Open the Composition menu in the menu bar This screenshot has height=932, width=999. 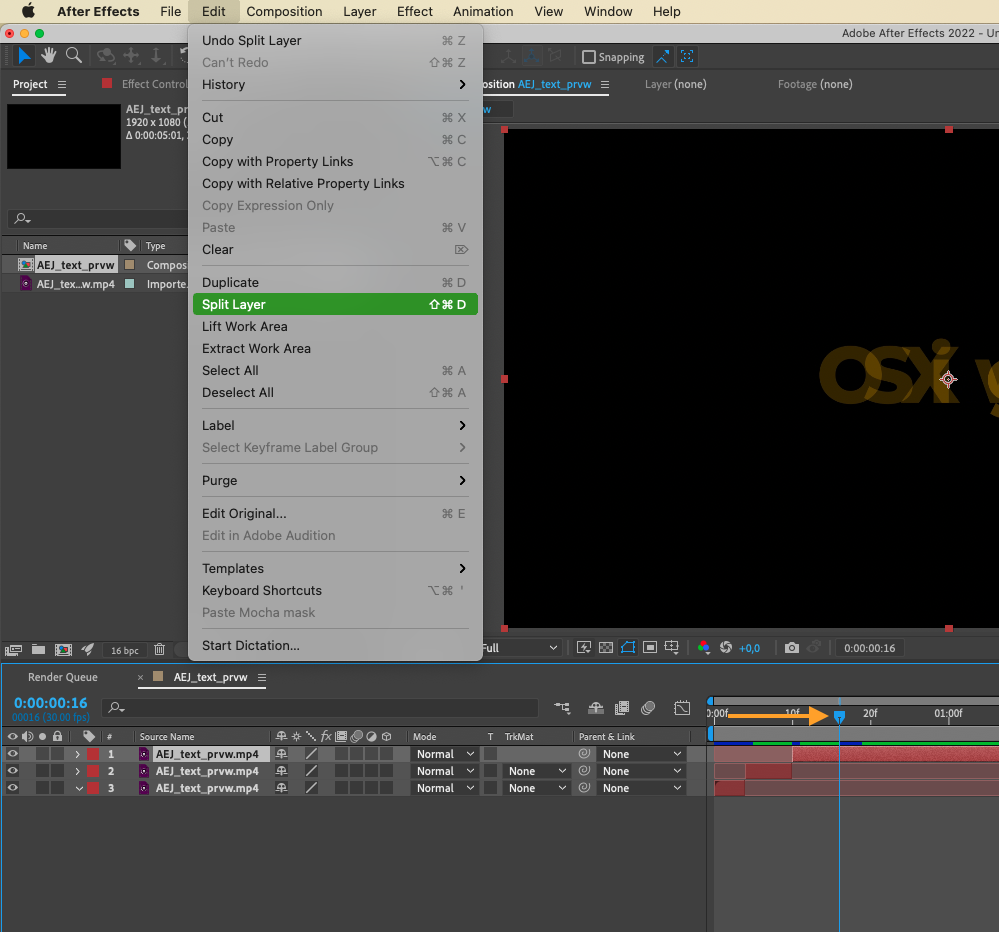click(284, 12)
